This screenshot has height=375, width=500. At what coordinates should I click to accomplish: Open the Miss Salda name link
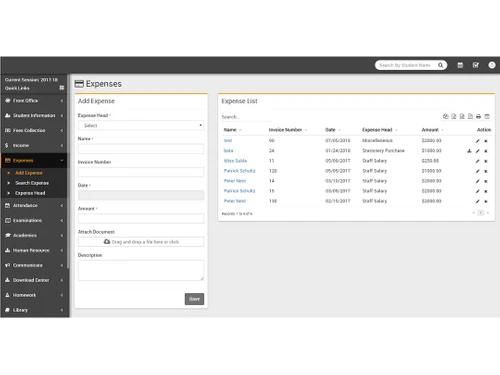(235, 161)
